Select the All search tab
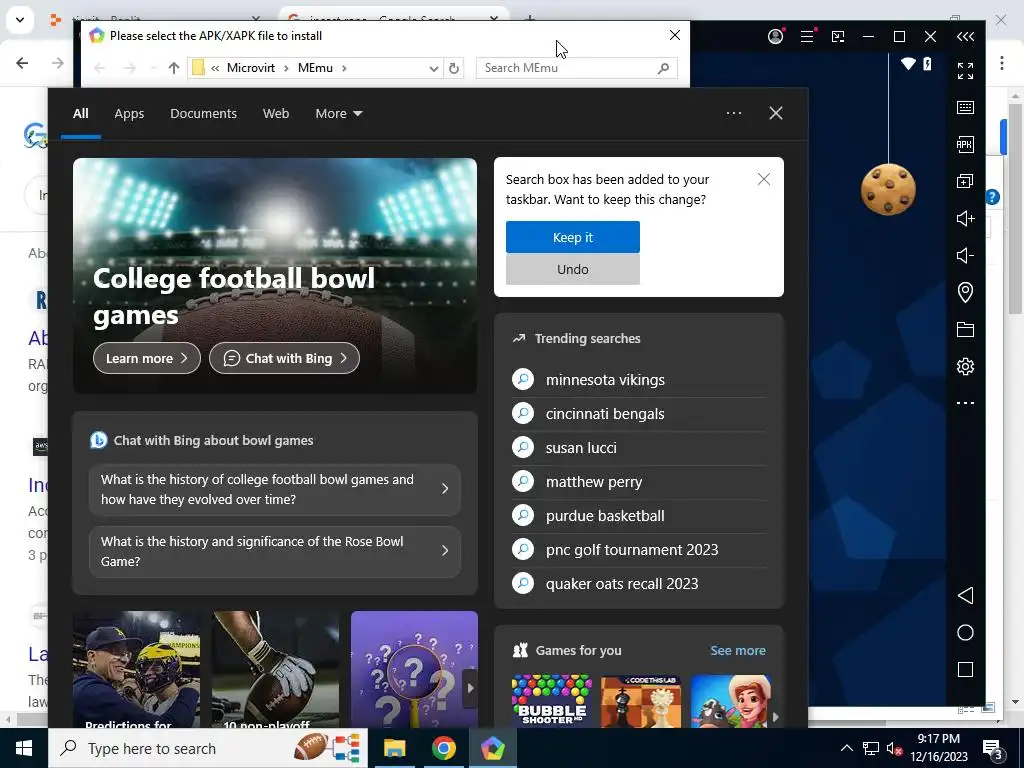Viewport: 1024px width, 768px height. click(80, 114)
